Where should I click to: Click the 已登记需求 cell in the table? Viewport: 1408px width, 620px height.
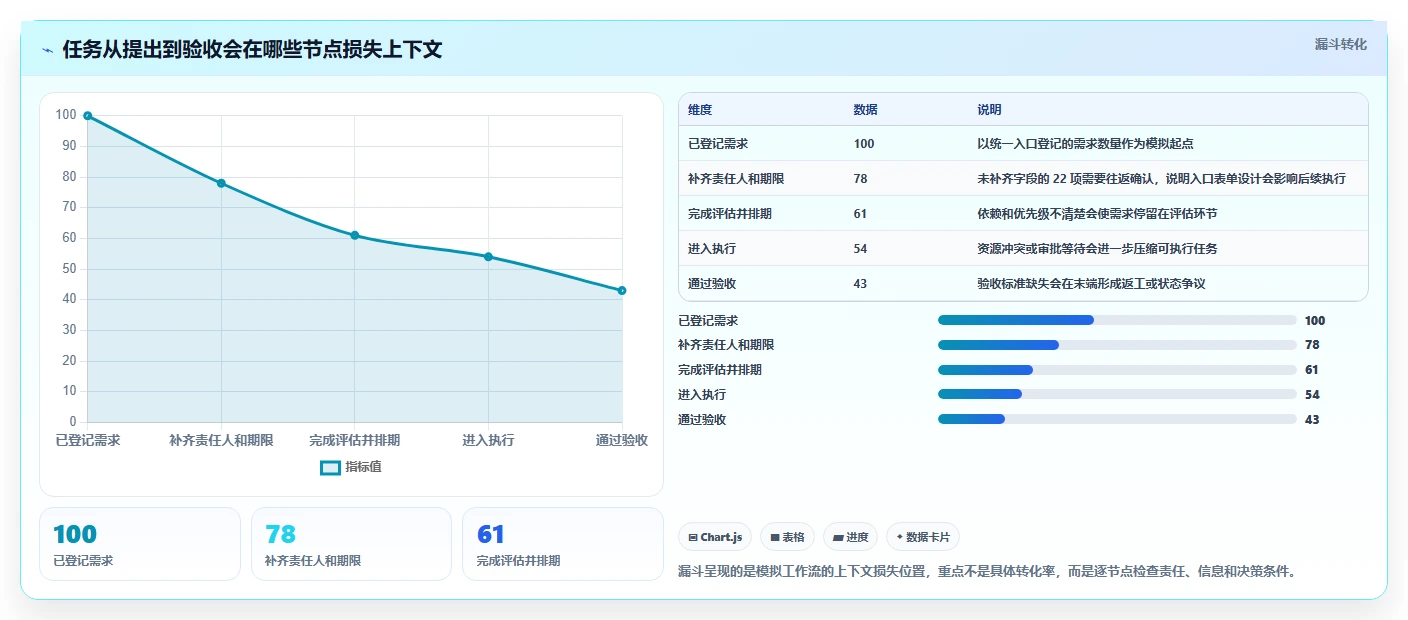click(718, 144)
